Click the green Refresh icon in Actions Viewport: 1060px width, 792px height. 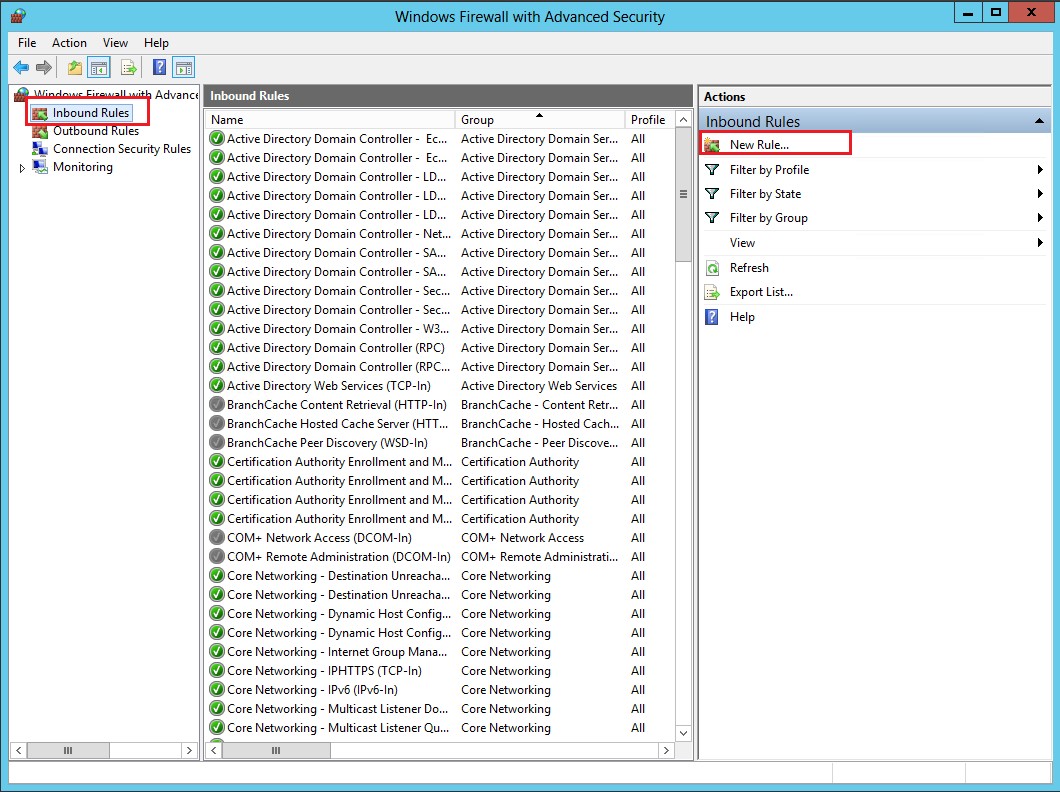[x=712, y=268]
